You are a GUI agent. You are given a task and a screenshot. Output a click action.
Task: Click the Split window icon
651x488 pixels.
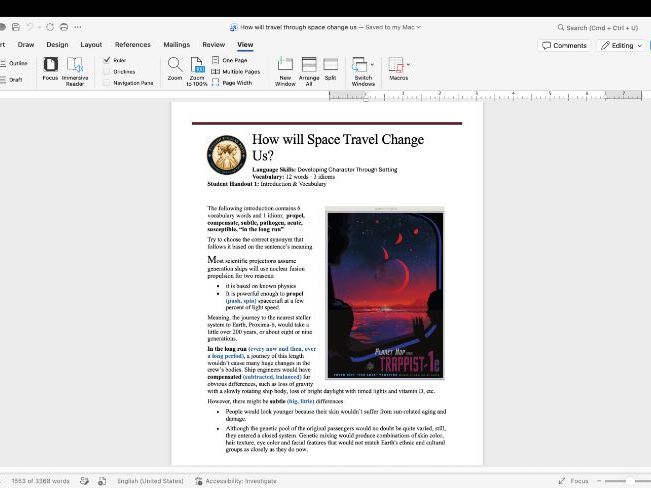click(x=330, y=65)
